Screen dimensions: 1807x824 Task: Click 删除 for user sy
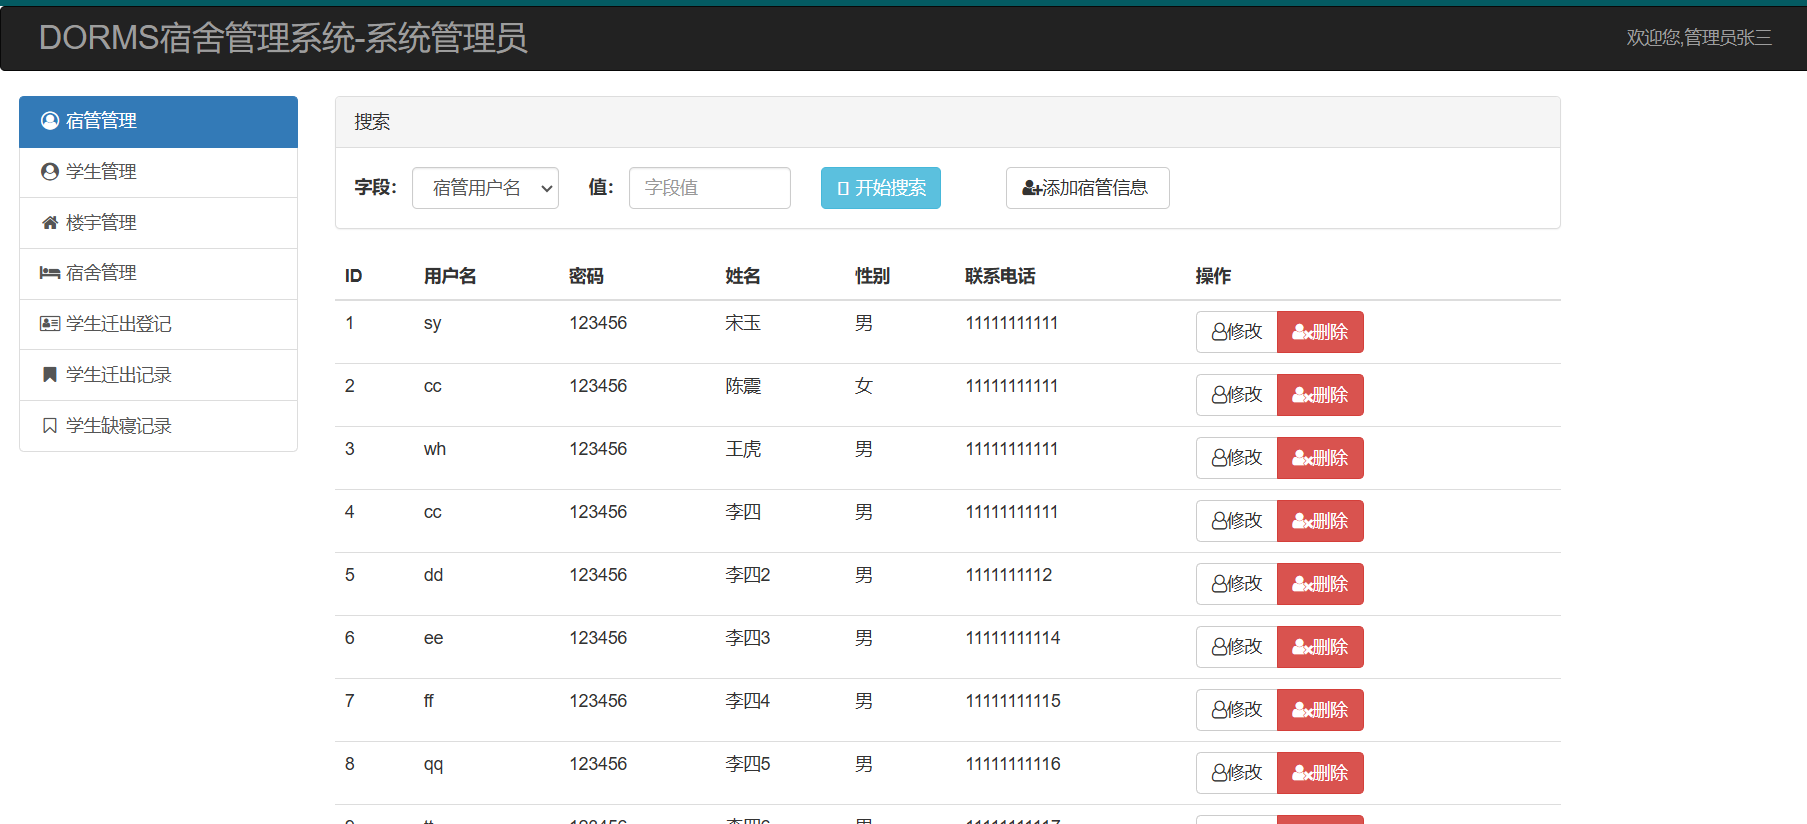pos(1320,332)
